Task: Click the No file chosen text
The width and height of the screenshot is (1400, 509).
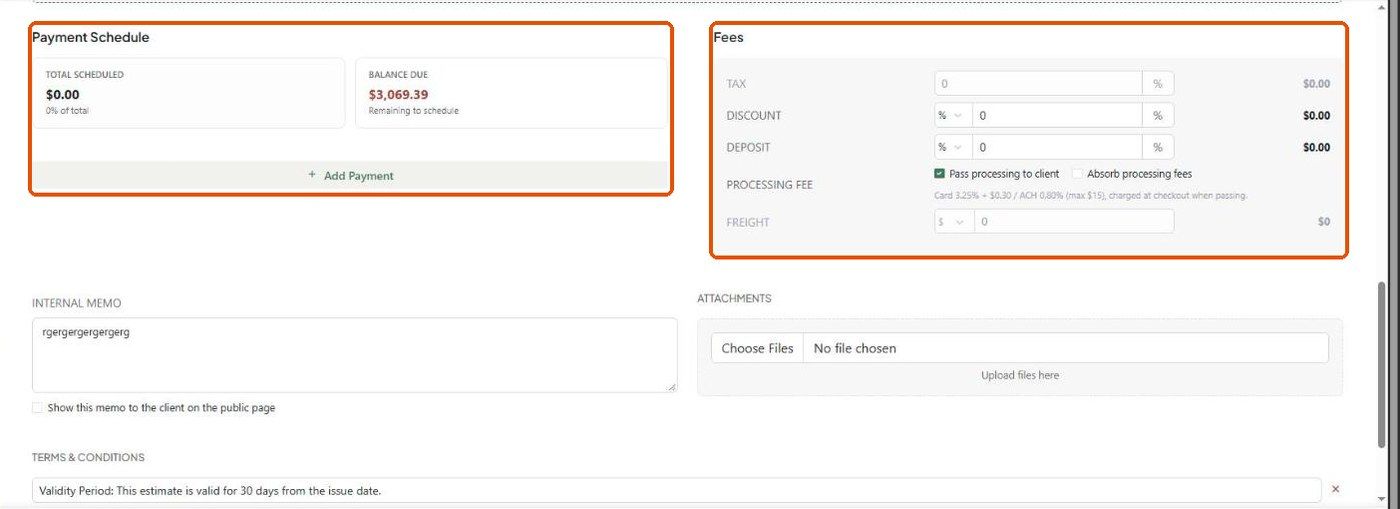Action: 855,348
